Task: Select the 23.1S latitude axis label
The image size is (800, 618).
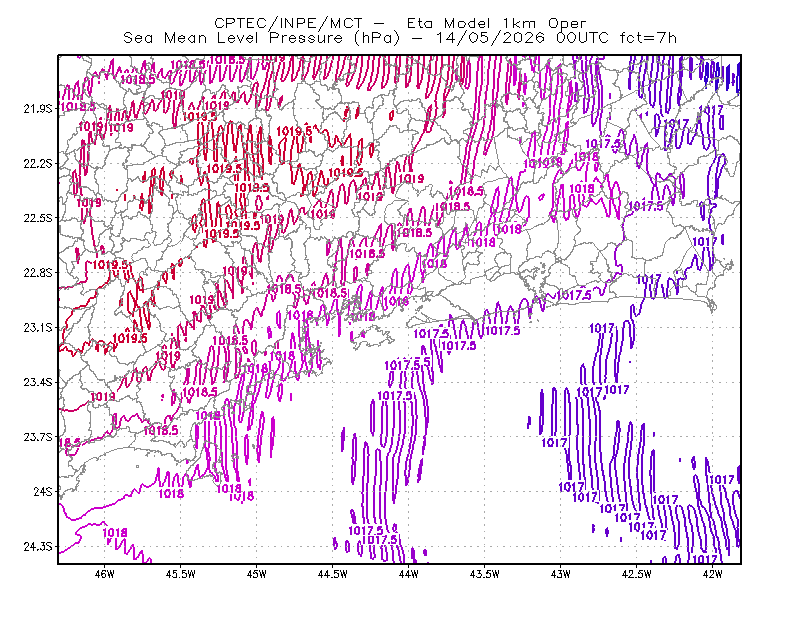Action: click(x=38, y=327)
